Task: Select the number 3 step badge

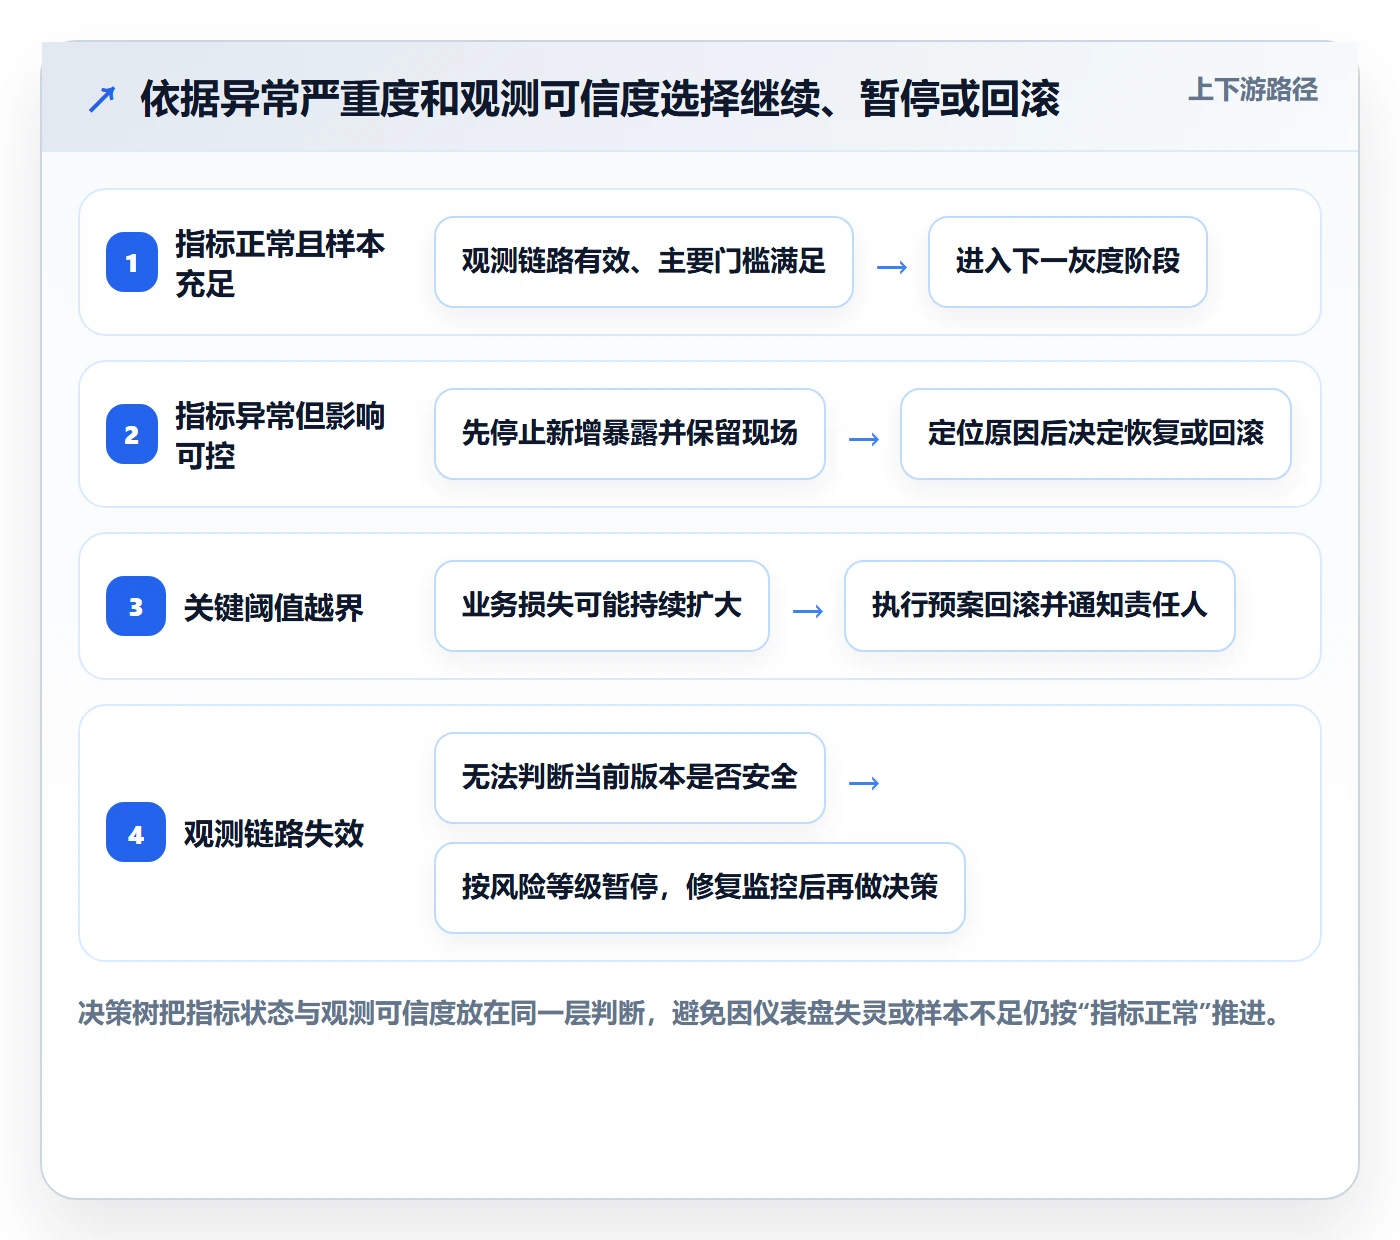Action: pyautogui.click(x=136, y=606)
